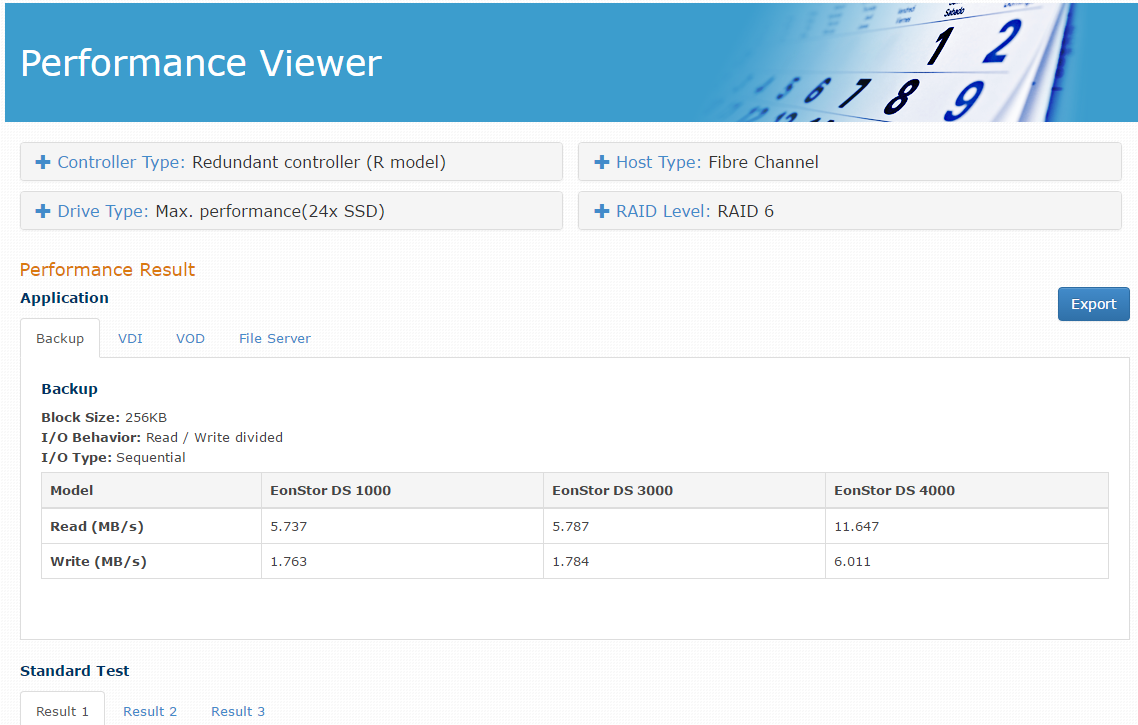
Task: Select the 5.787 read value cell
Action: pyautogui.click(x=684, y=526)
